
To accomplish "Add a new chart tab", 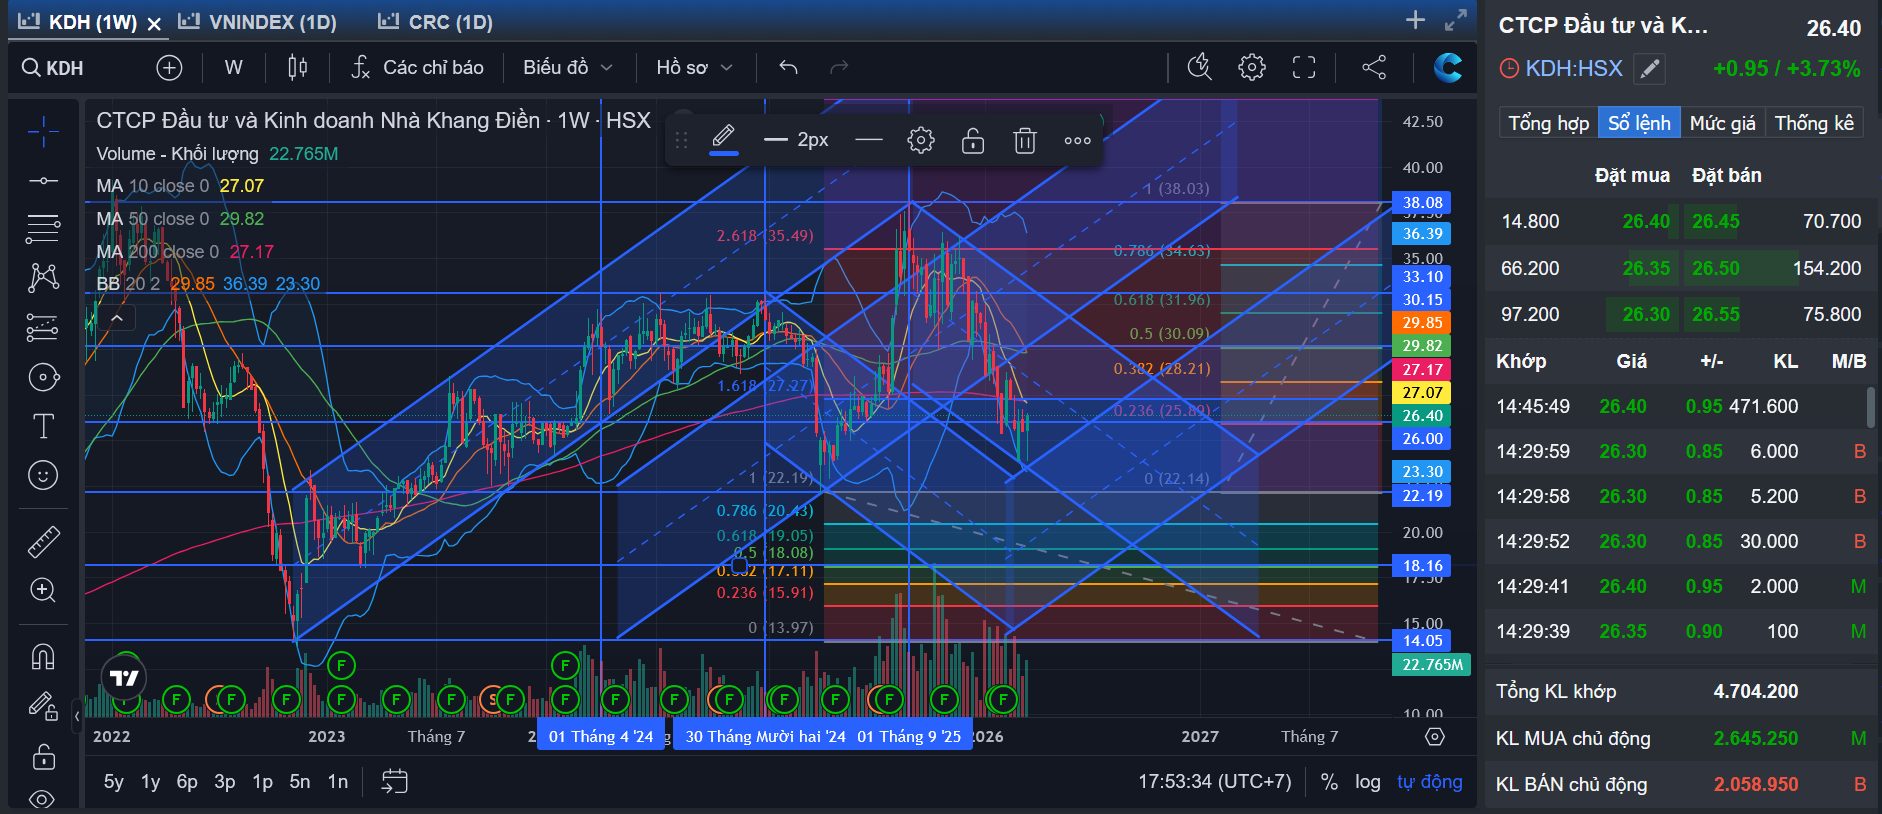I will click(x=1415, y=20).
